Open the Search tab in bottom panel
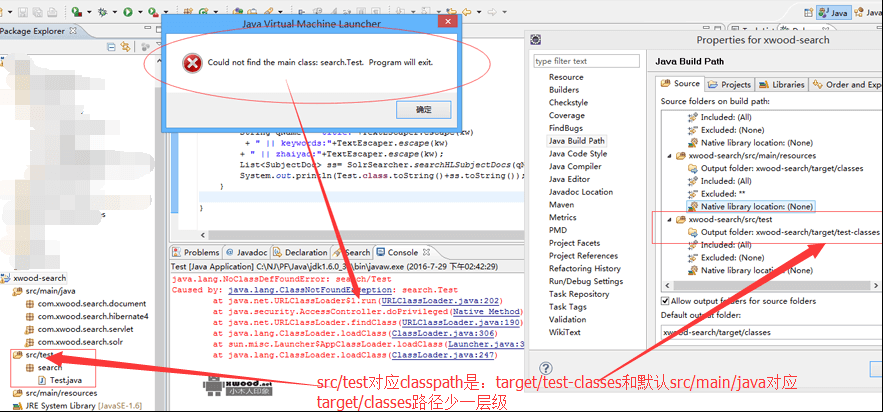Image resolution: width=883 pixels, height=412 pixels. [352, 252]
